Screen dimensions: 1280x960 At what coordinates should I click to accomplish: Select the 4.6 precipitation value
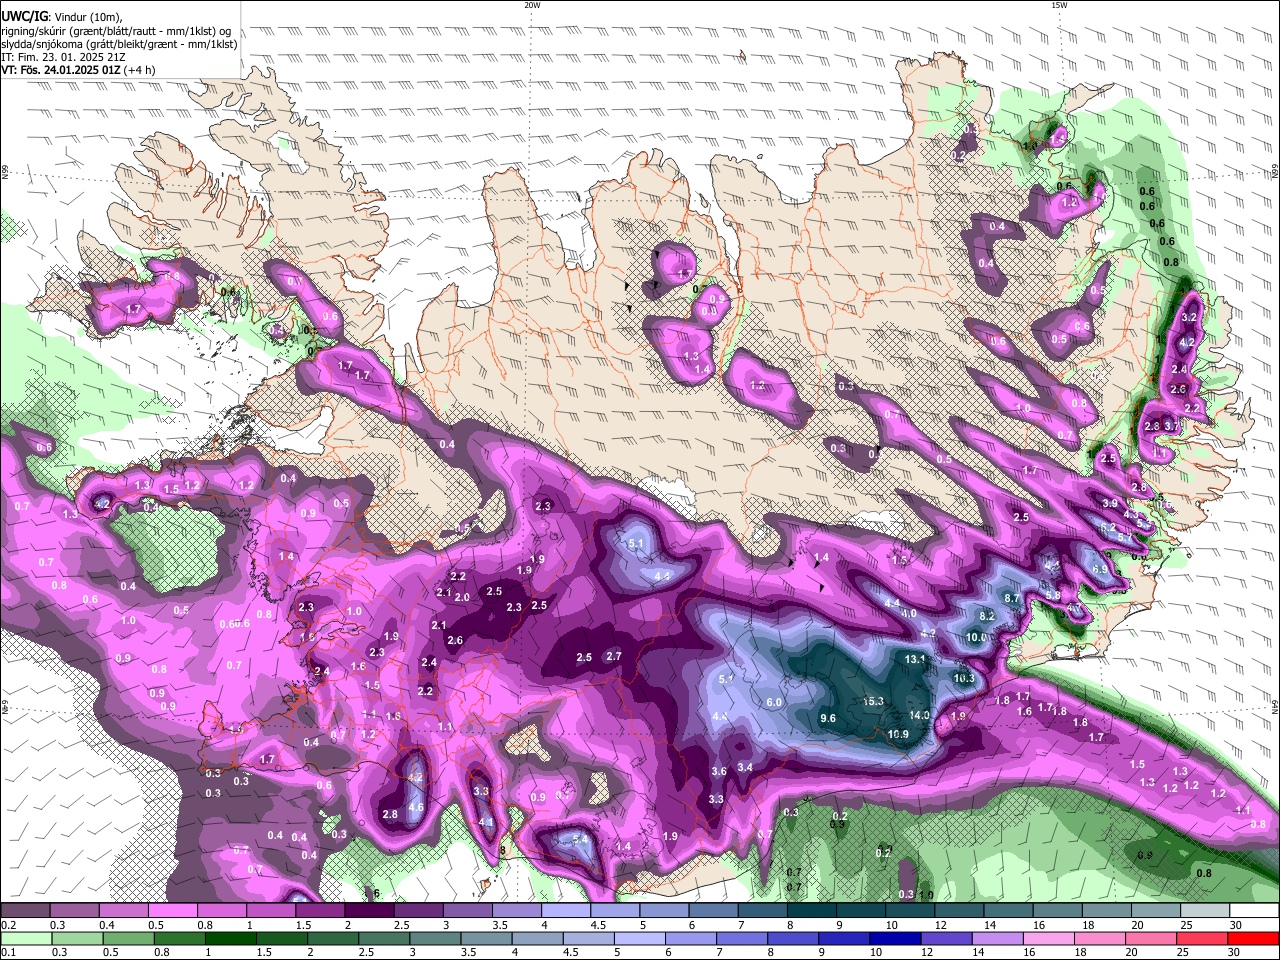pos(417,807)
